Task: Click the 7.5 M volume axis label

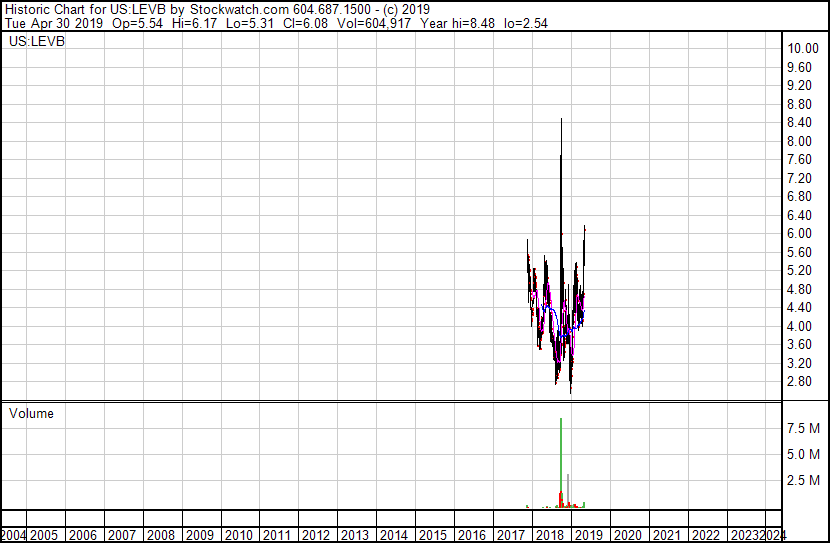Action: click(804, 428)
